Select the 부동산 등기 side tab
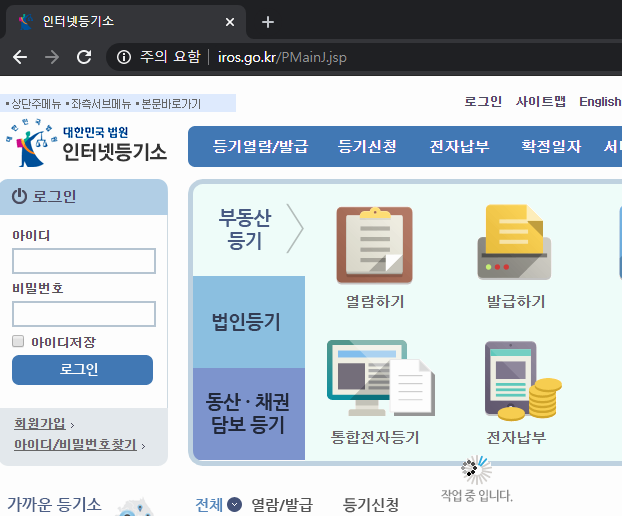This screenshot has height=516, width=622. 249,229
